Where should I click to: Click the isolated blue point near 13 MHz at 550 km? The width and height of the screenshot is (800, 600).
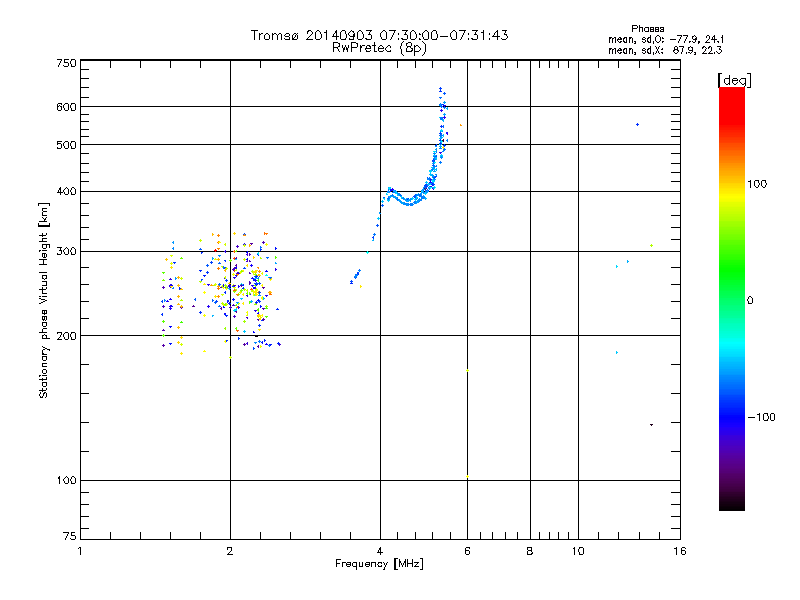(637, 124)
